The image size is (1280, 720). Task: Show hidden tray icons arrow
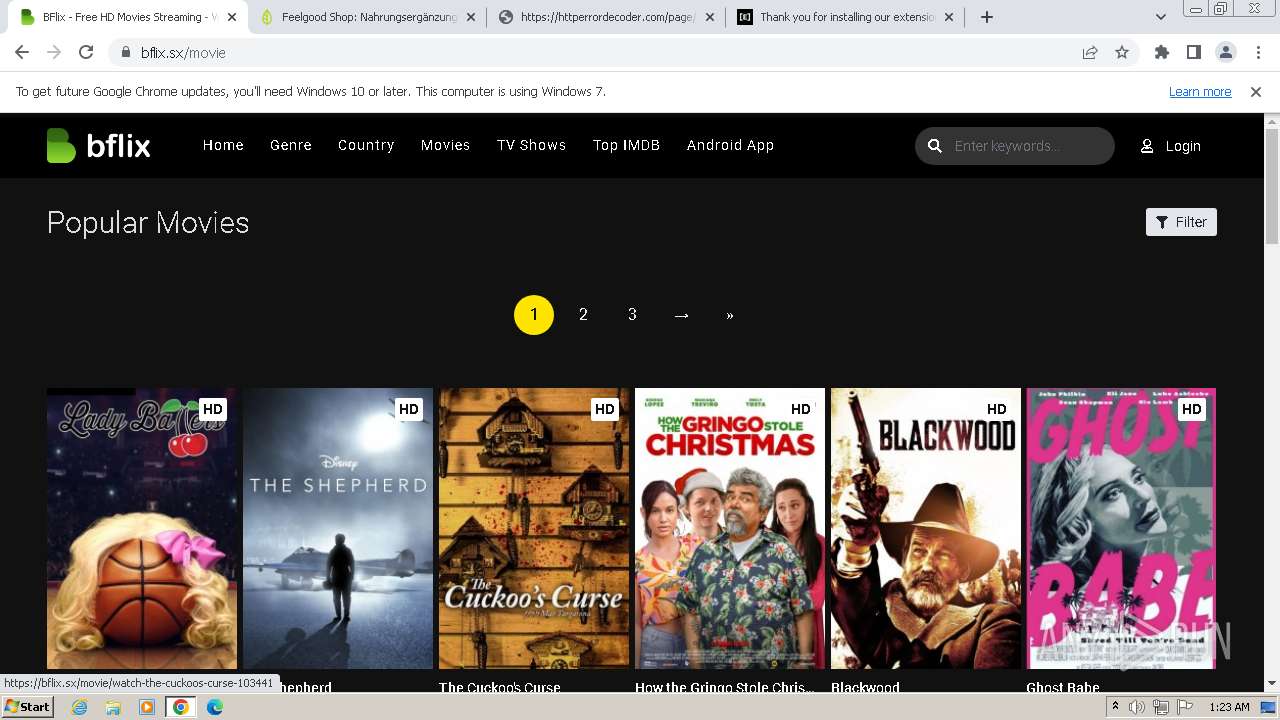[x=1115, y=707]
